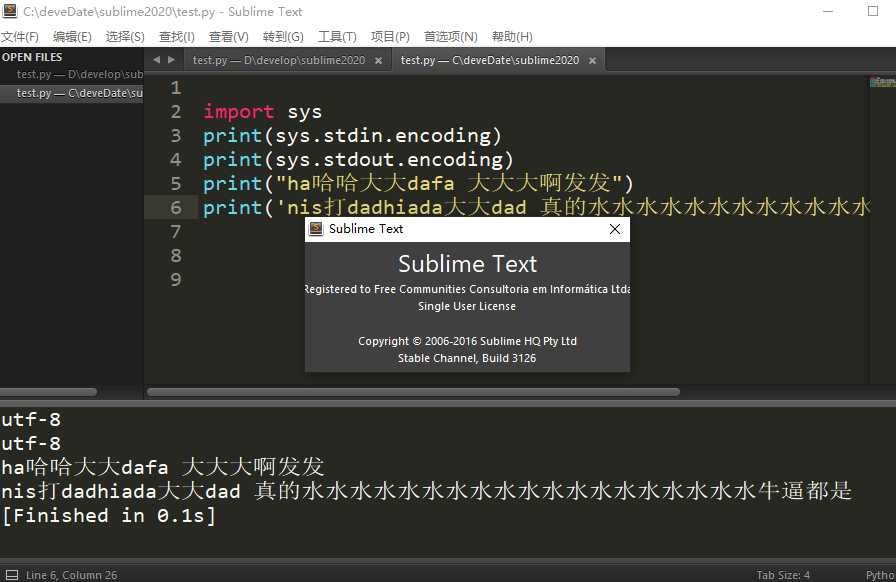The height and width of the screenshot is (582, 896).
Task: Click the output line starting with nis打dadhiada
Action: pyautogui.click(x=426, y=491)
